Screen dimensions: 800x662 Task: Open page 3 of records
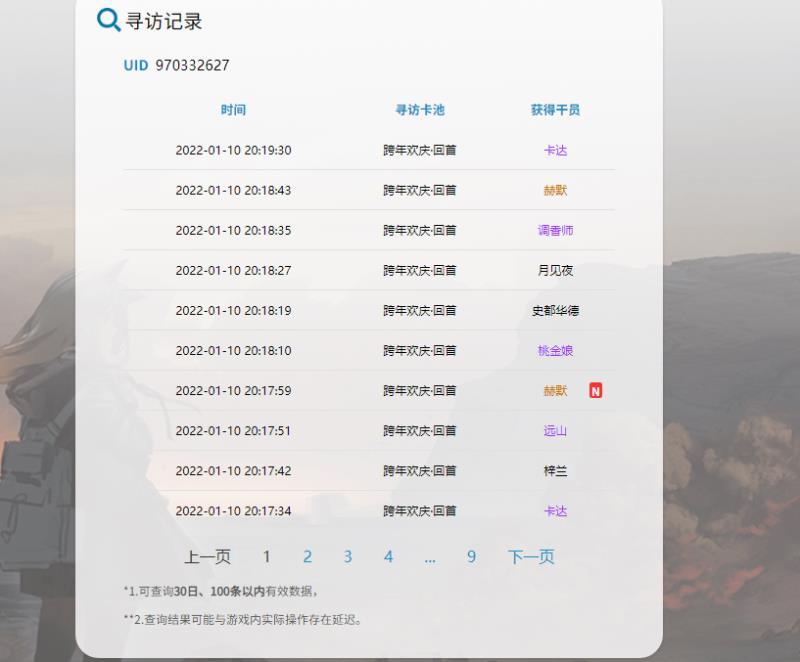coord(348,556)
